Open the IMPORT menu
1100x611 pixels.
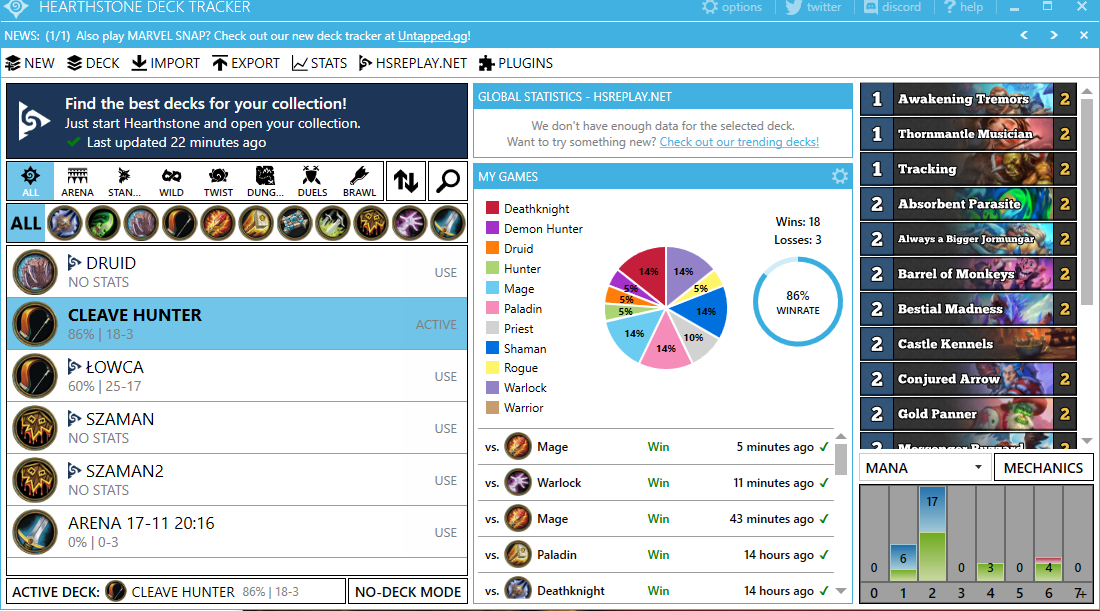[166, 63]
